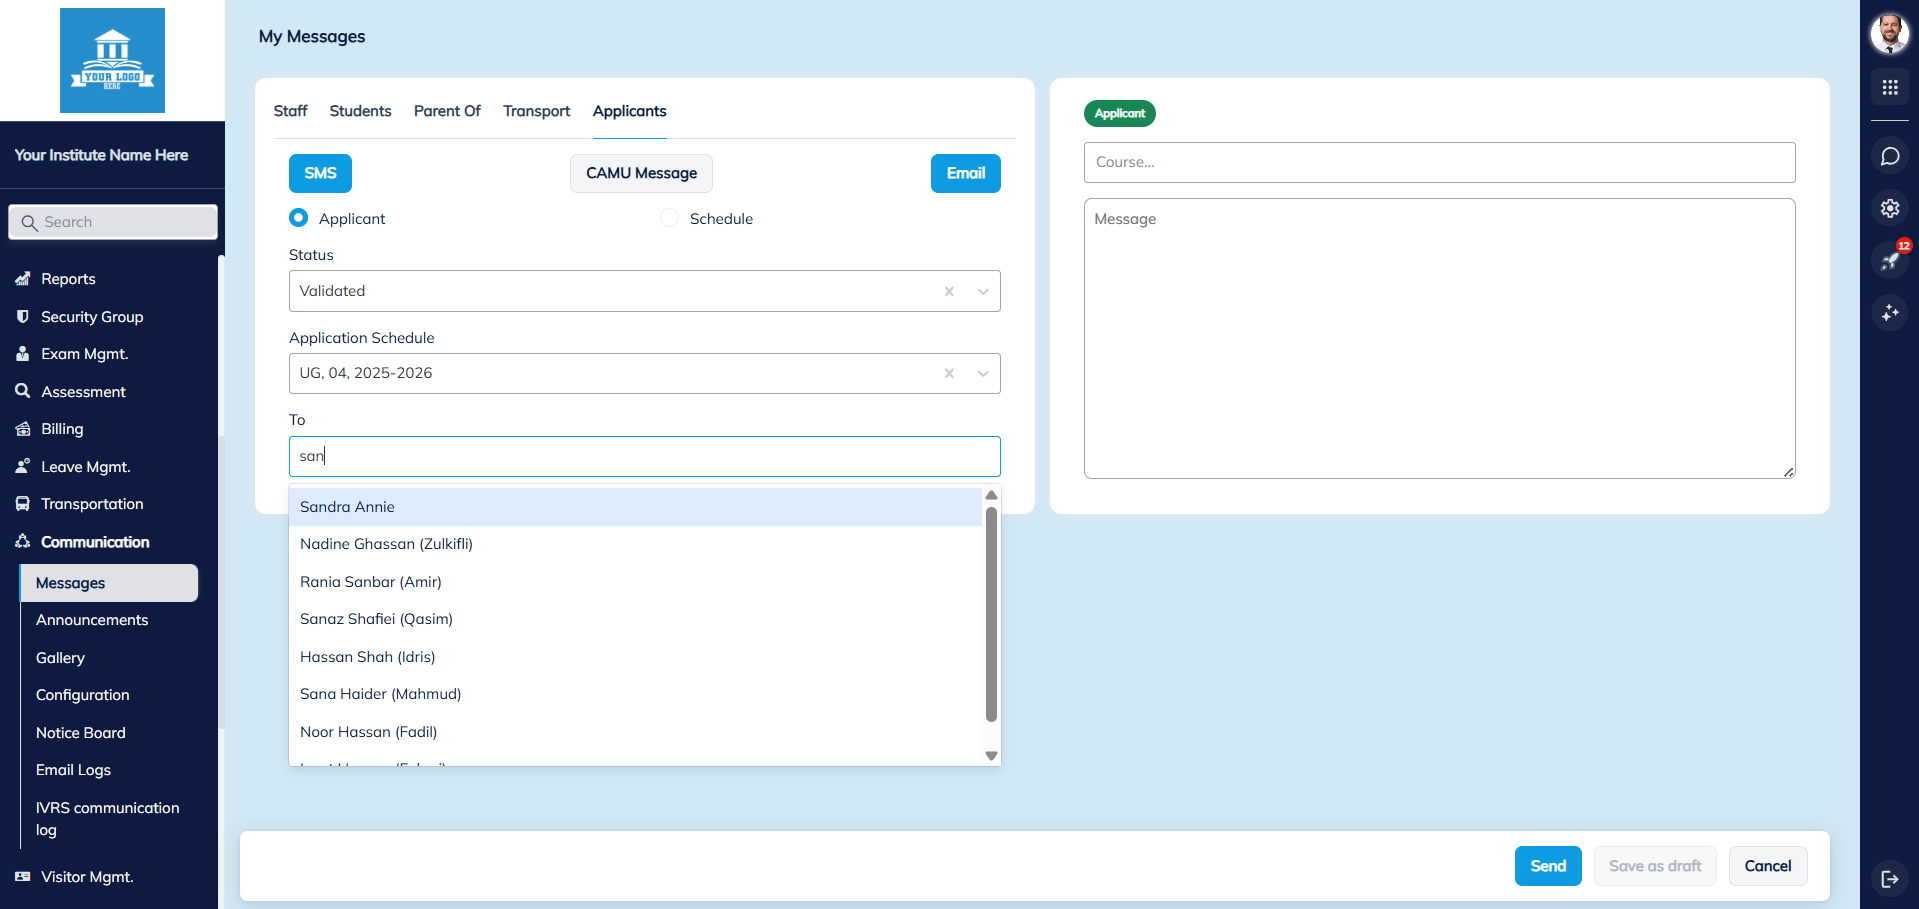Enable the SMS message mode
The width and height of the screenshot is (1919, 909).
pos(319,173)
